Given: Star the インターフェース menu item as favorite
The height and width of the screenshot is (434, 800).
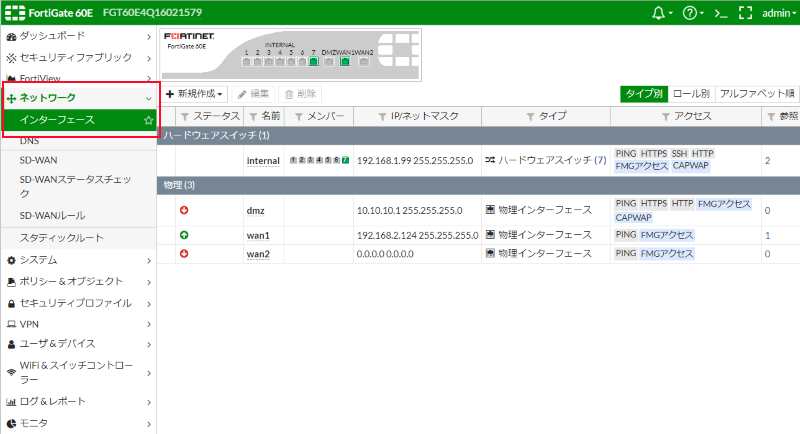Looking at the screenshot, I should (x=148, y=120).
